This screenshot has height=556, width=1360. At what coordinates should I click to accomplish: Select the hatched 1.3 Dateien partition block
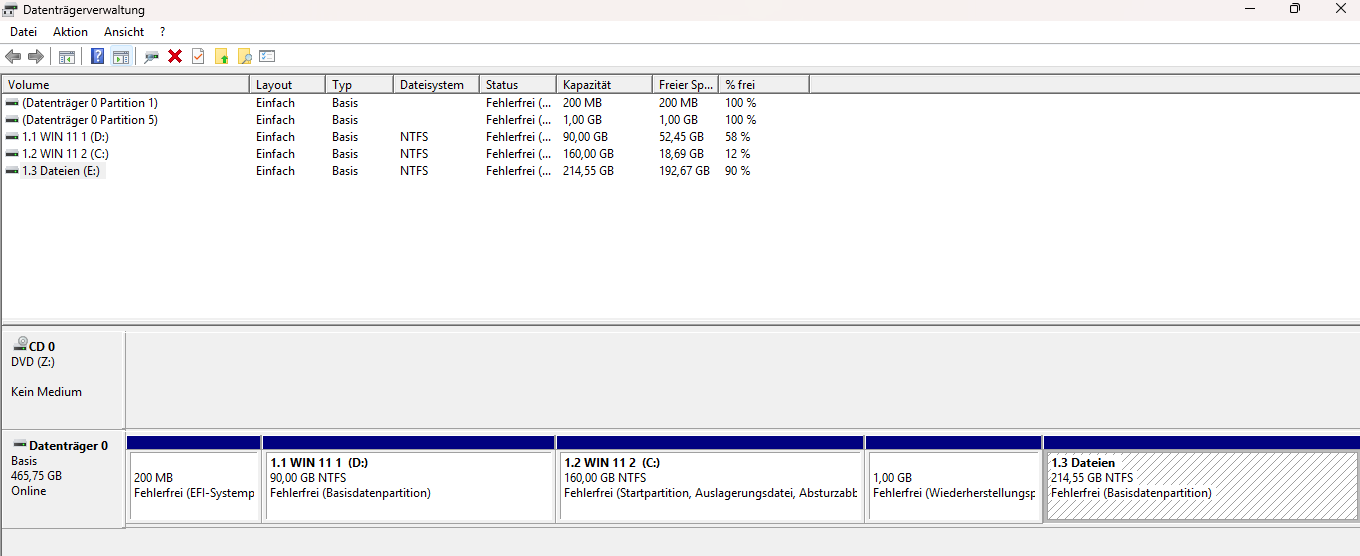(x=1202, y=478)
